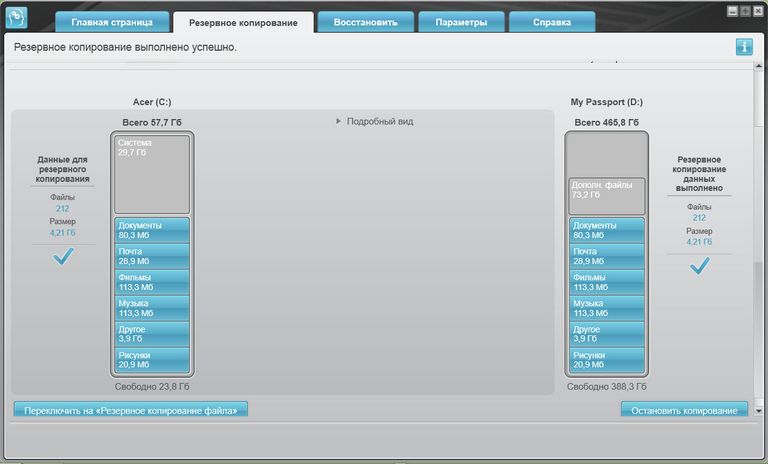Click Переключить на «Резервное копирование файла»

pos(131,410)
